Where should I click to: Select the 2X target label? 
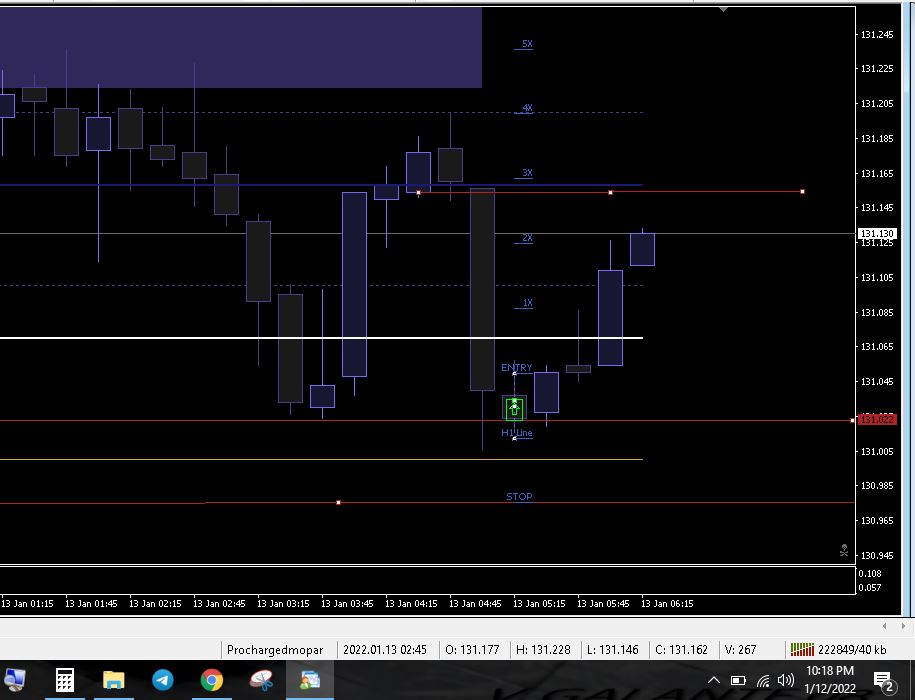(x=527, y=238)
